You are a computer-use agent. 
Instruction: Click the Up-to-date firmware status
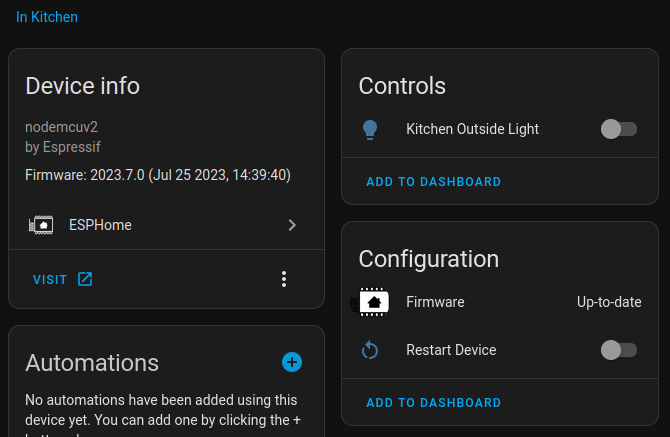point(609,302)
